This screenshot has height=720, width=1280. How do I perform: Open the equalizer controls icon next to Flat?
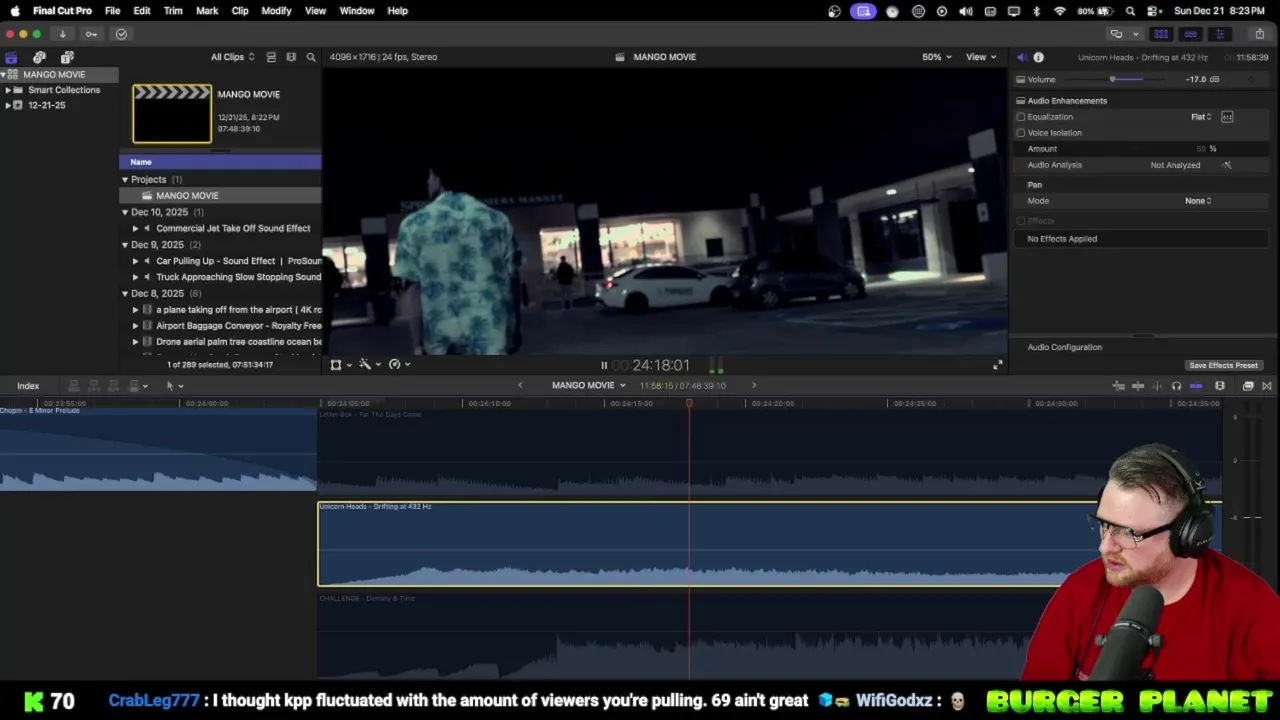[1227, 117]
